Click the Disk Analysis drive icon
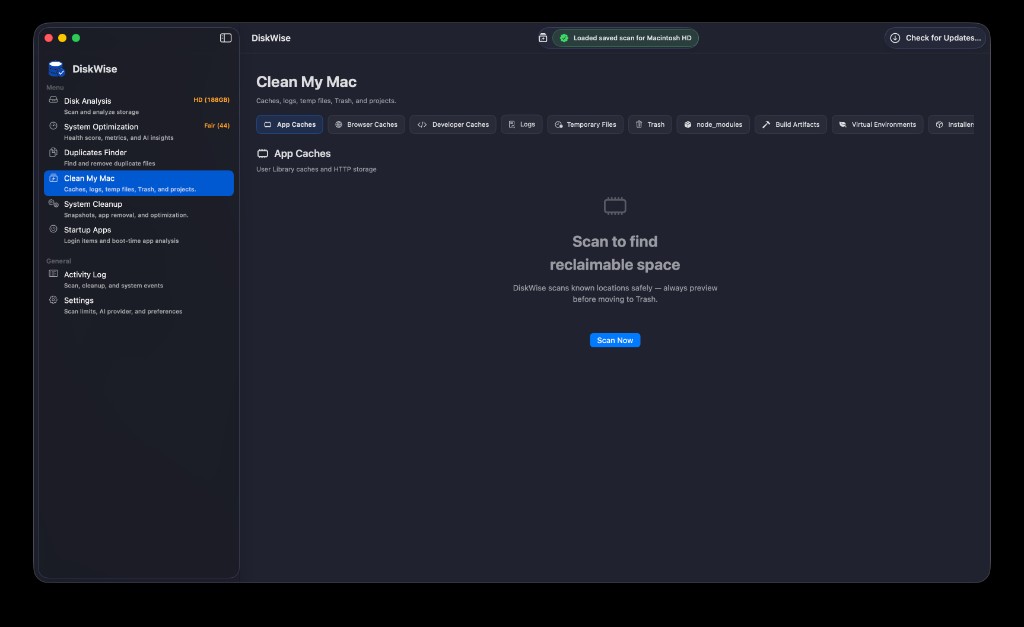 (x=54, y=100)
